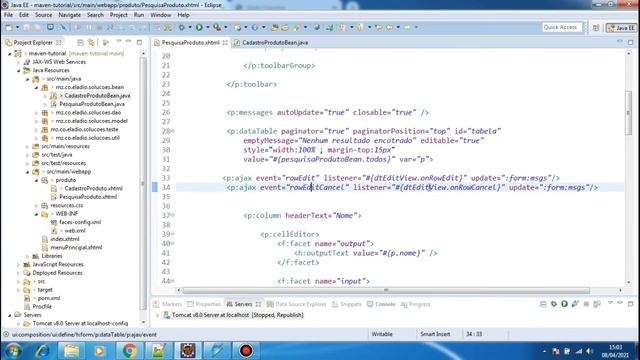The width and height of the screenshot is (640, 360).
Task: Maximize the Servers bottom panel
Action: 631,304
